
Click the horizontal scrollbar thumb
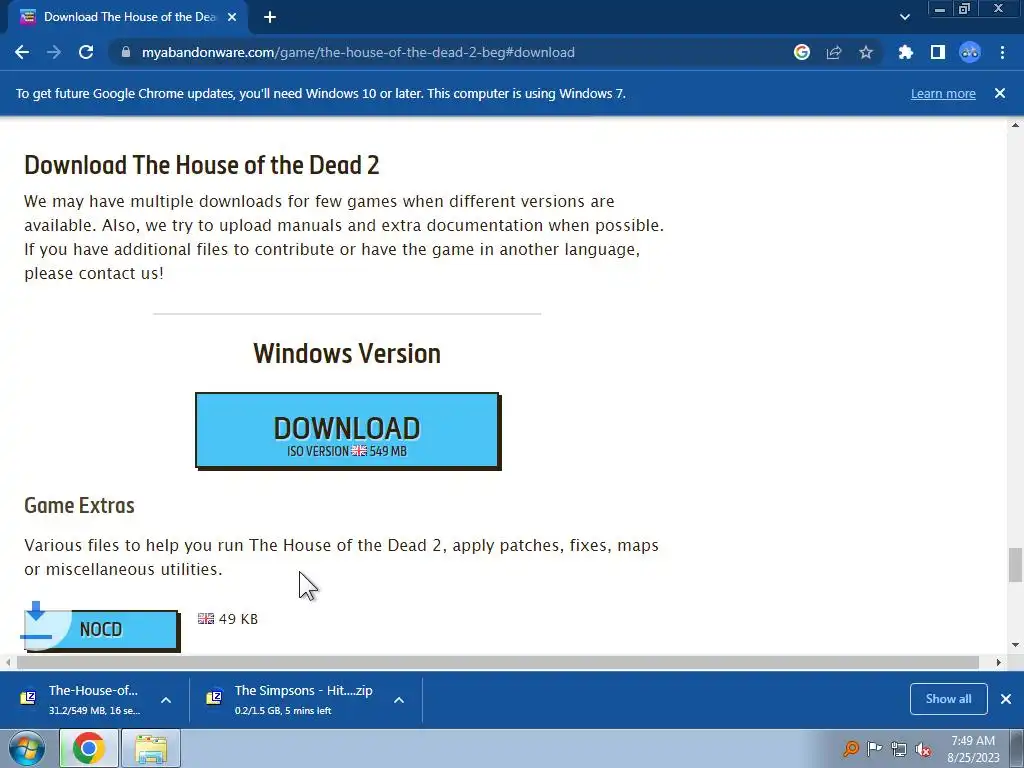point(498,662)
